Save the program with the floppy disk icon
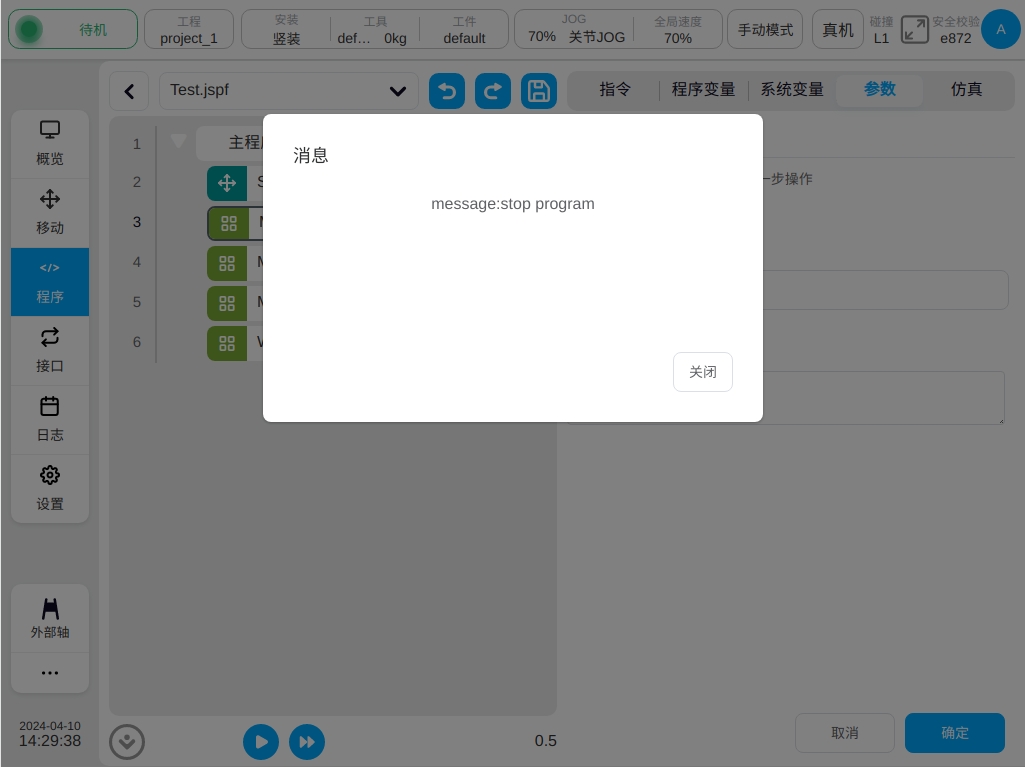 point(539,91)
